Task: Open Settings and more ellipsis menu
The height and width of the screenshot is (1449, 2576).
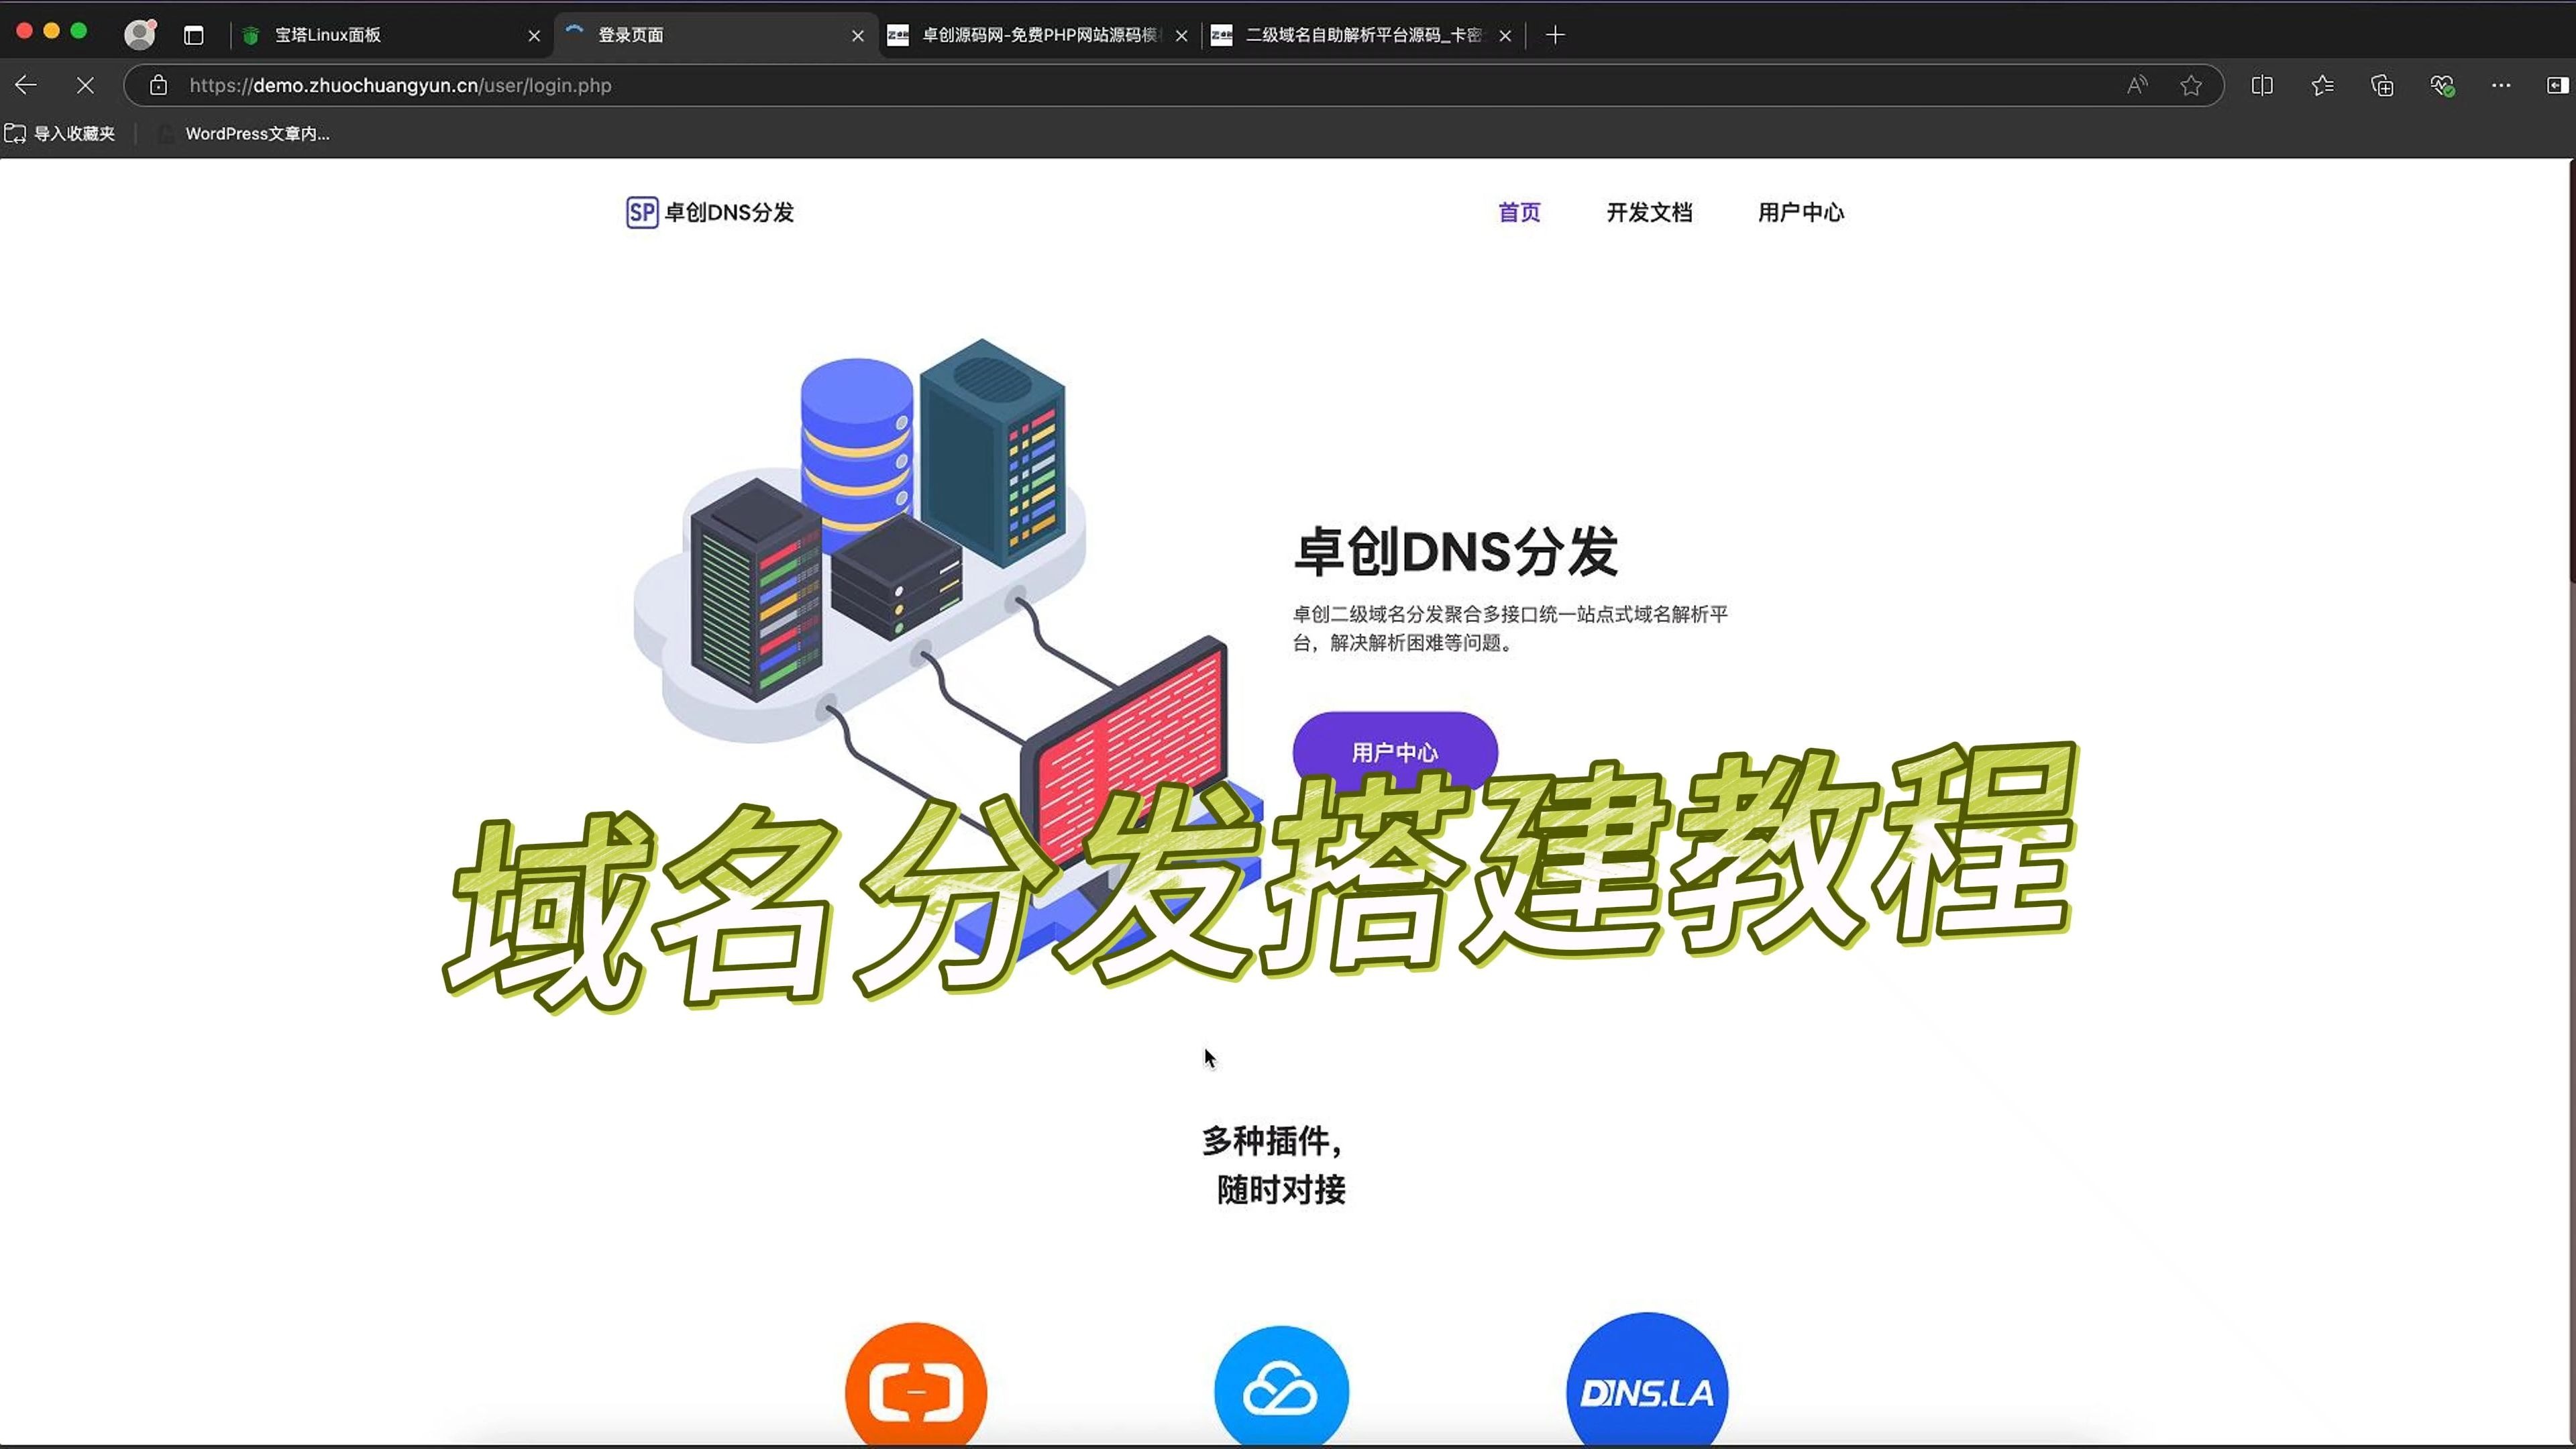Action: 2501,85
